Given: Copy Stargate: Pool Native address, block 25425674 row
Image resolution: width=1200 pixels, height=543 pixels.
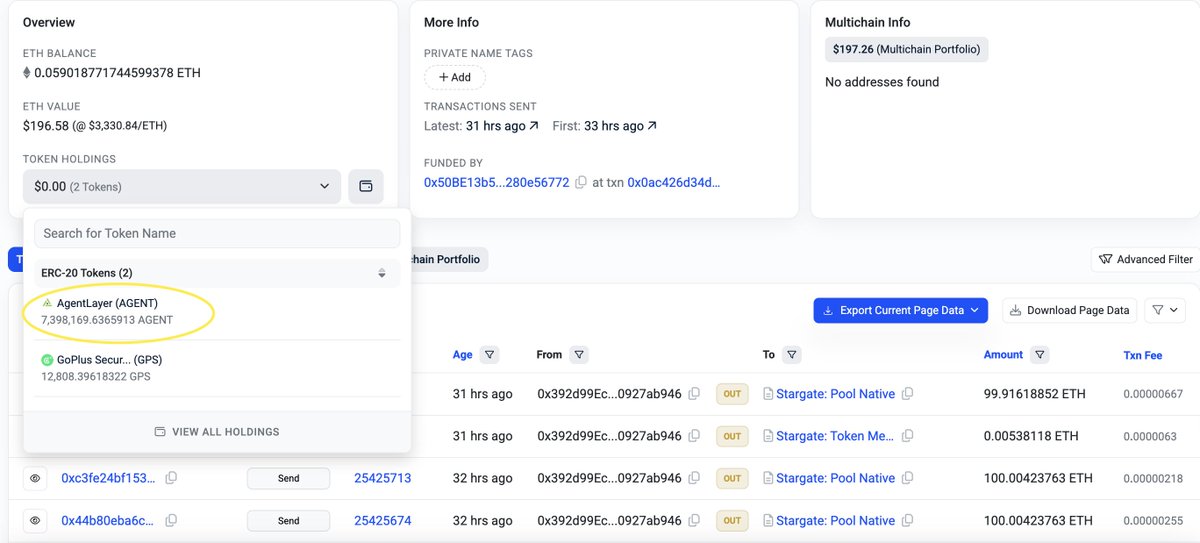Looking at the screenshot, I should pyautogui.click(x=908, y=520).
